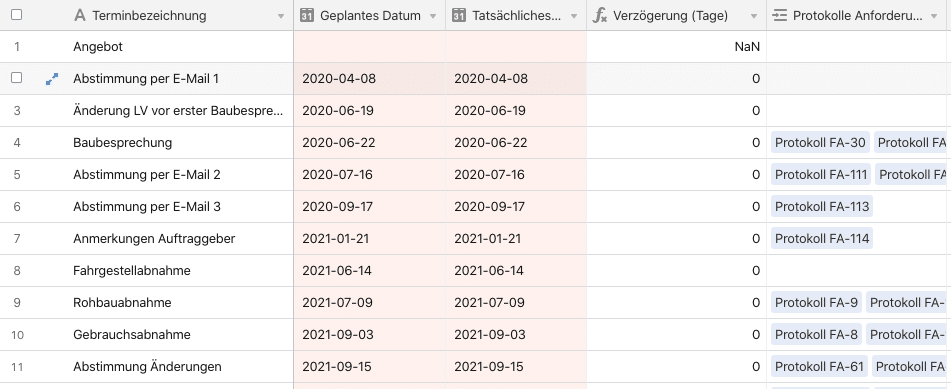Select row number 7 of Anmerkungen Auftraggeber
Viewport: 951px width, 389px height.
tap(17, 239)
